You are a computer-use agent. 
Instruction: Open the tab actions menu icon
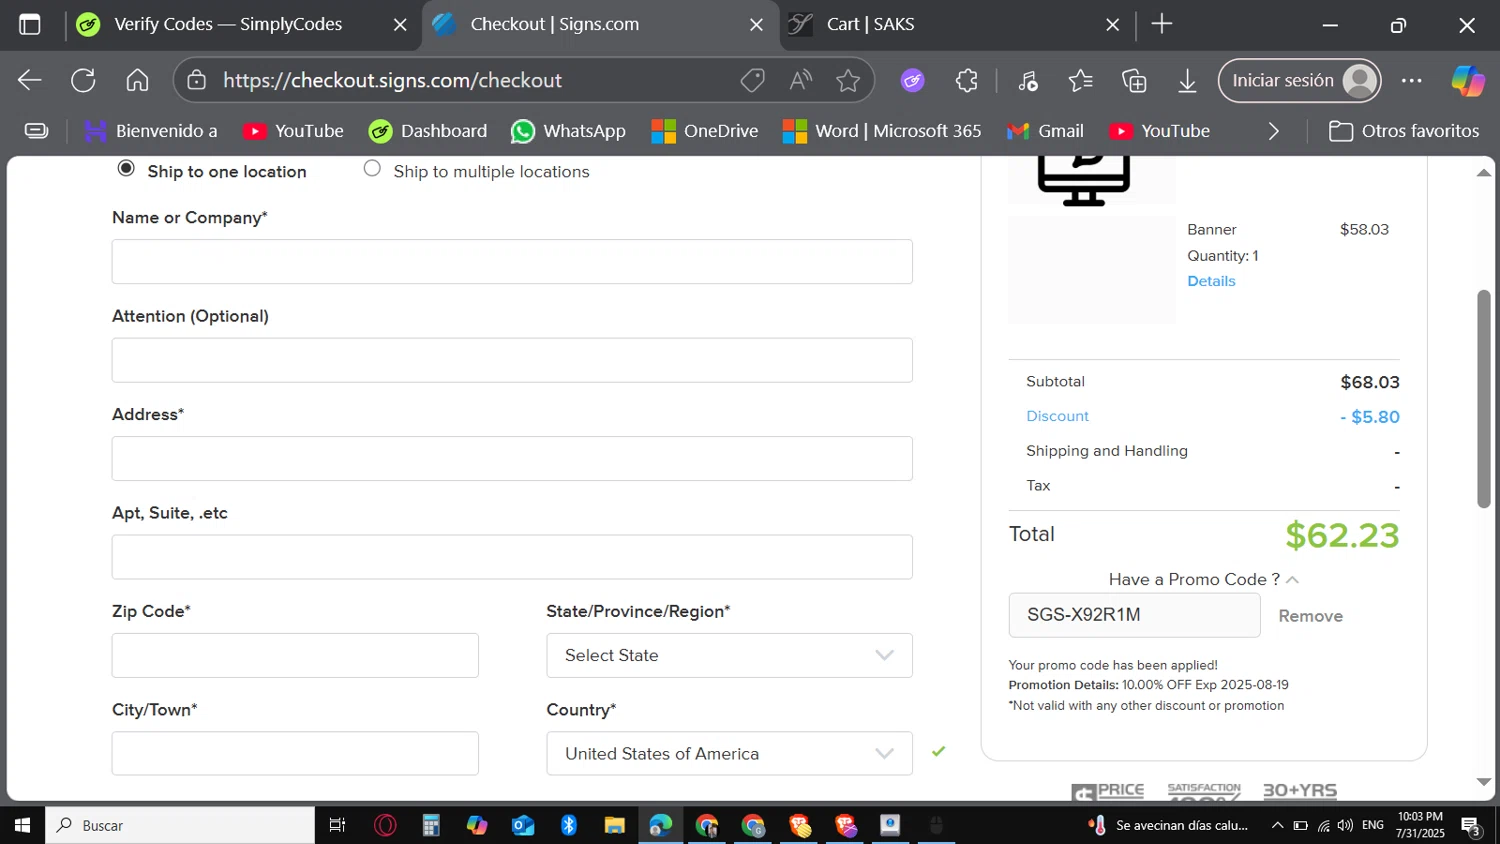coord(30,25)
